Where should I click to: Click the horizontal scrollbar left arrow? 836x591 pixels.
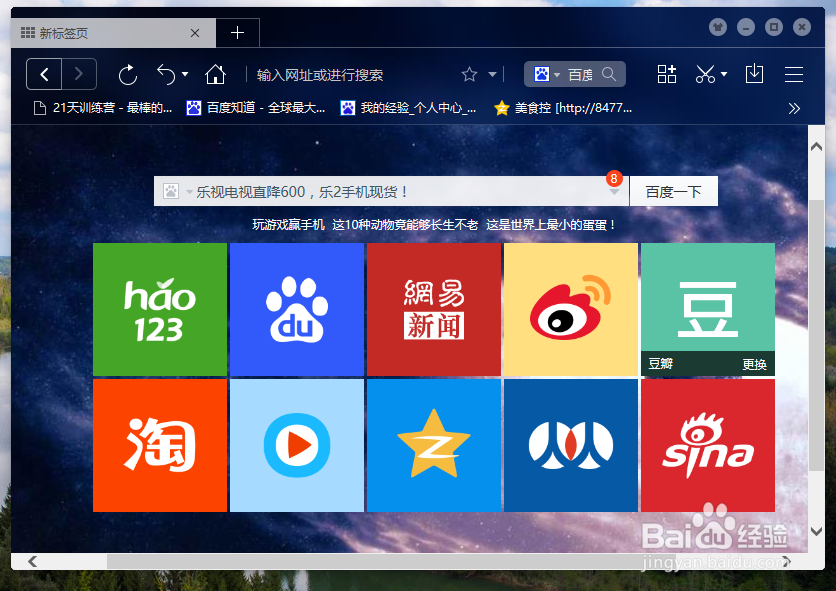tap(33, 561)
